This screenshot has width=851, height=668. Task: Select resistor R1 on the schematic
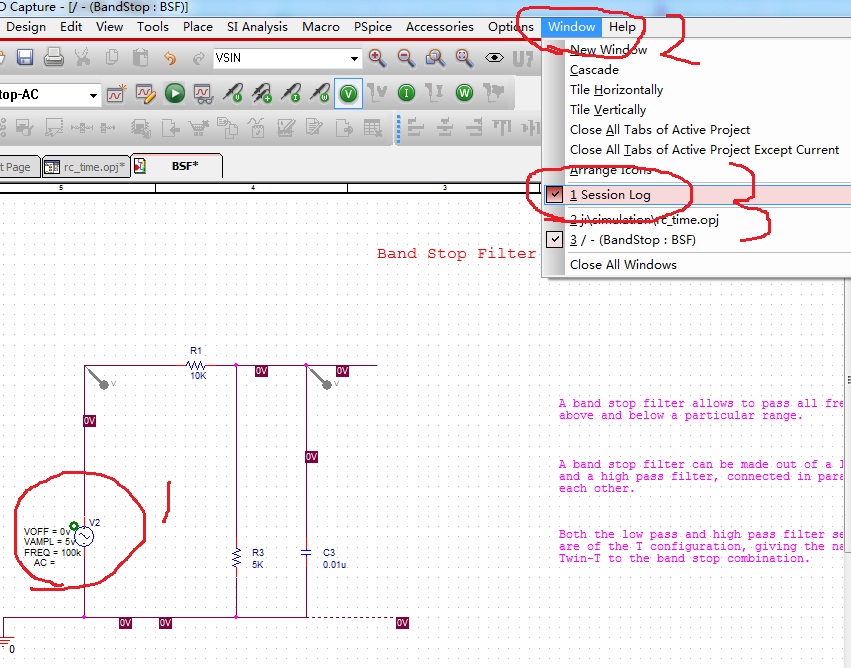(x=195, y=365)
